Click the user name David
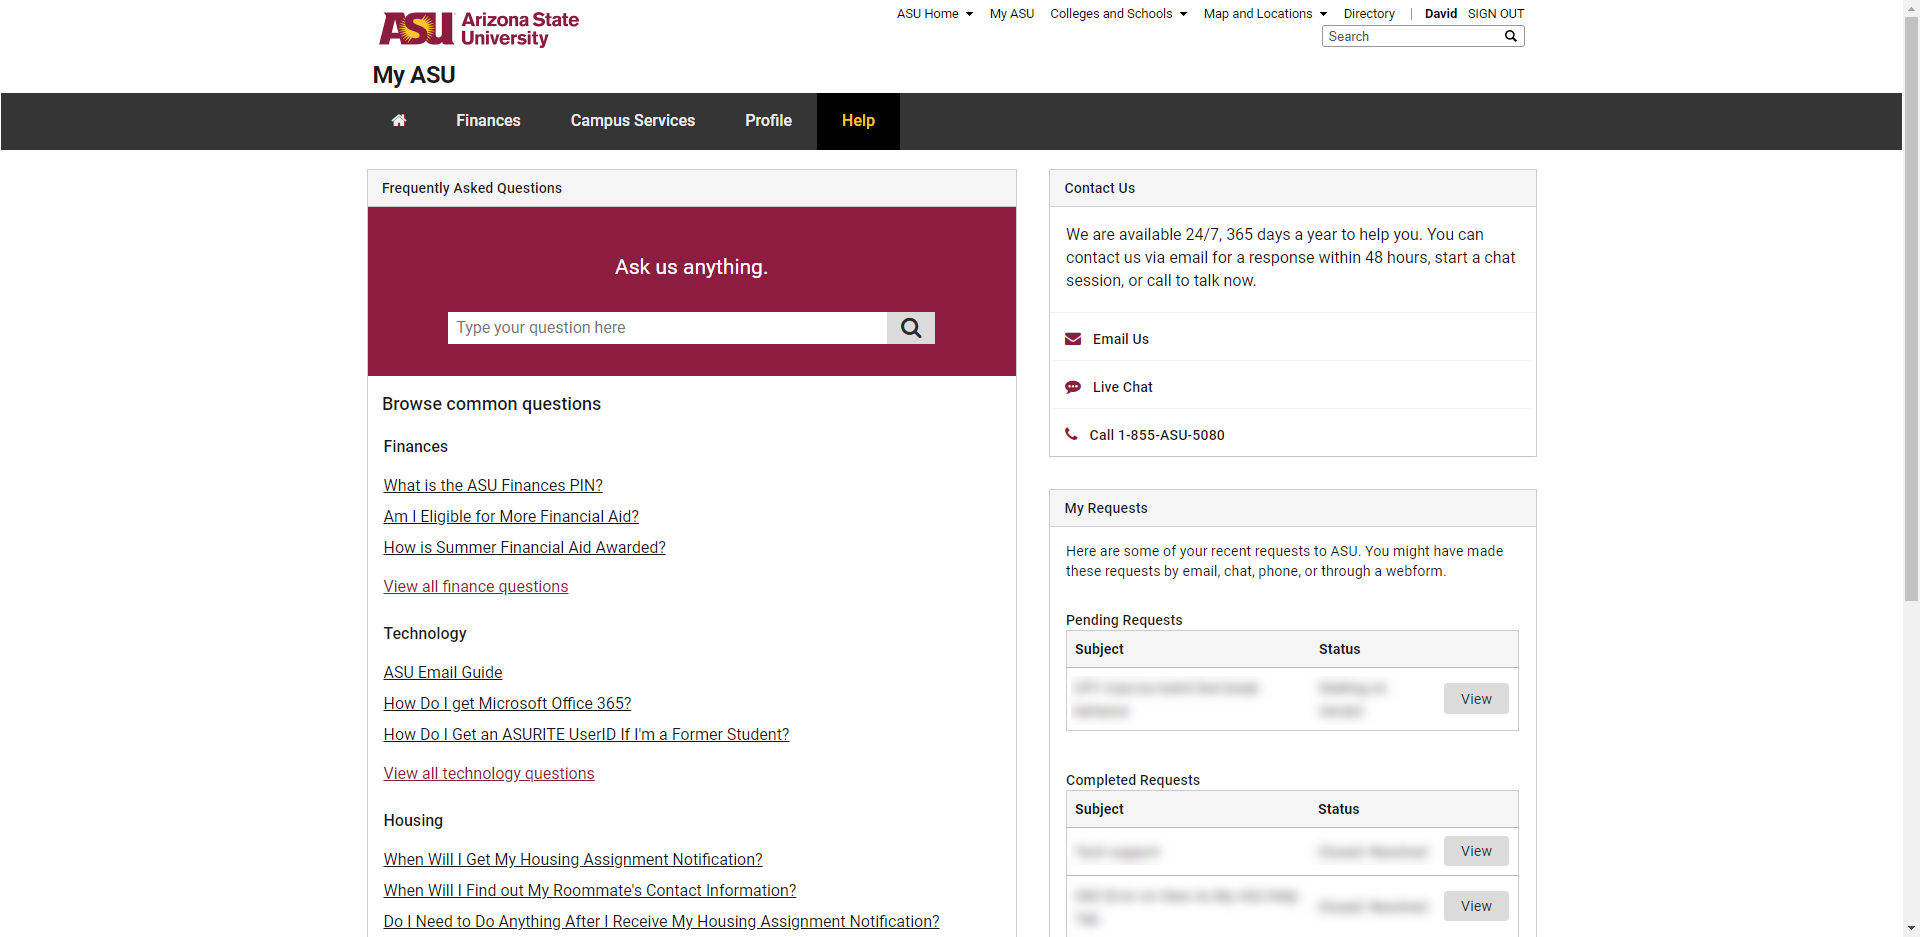 (x=1440, y=14)
